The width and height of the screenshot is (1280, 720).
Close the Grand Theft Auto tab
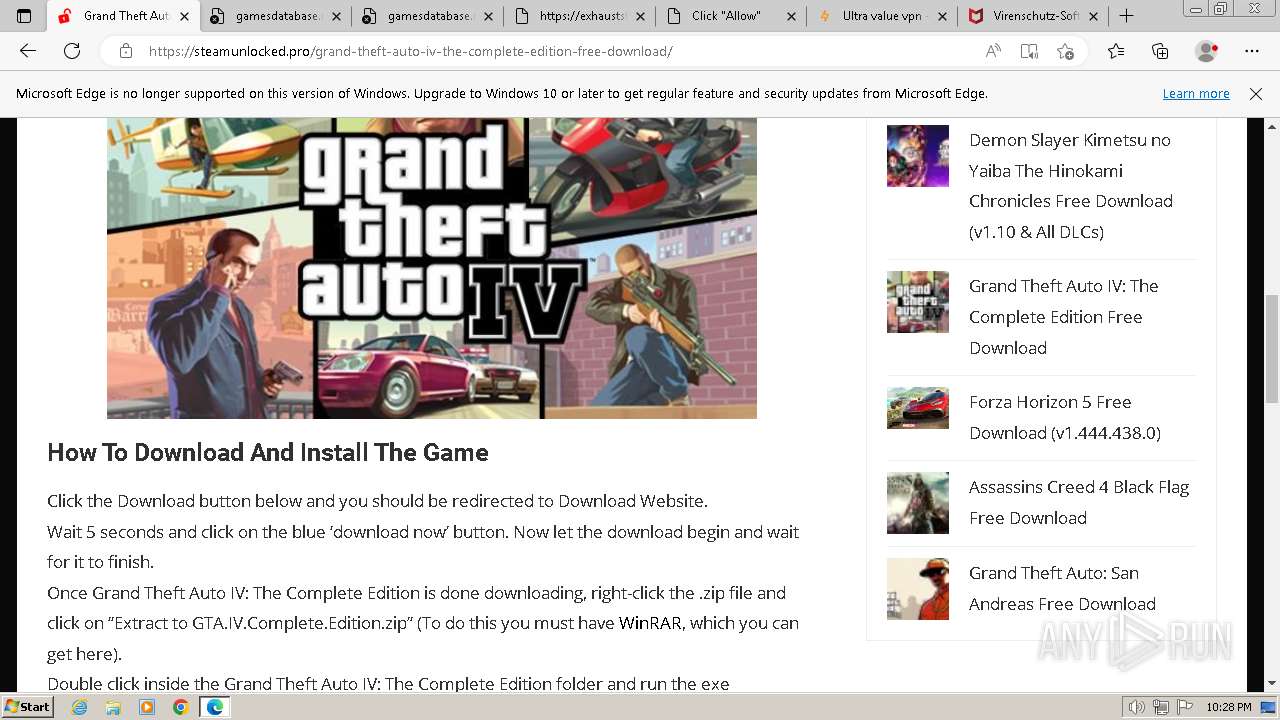point(184,16)
